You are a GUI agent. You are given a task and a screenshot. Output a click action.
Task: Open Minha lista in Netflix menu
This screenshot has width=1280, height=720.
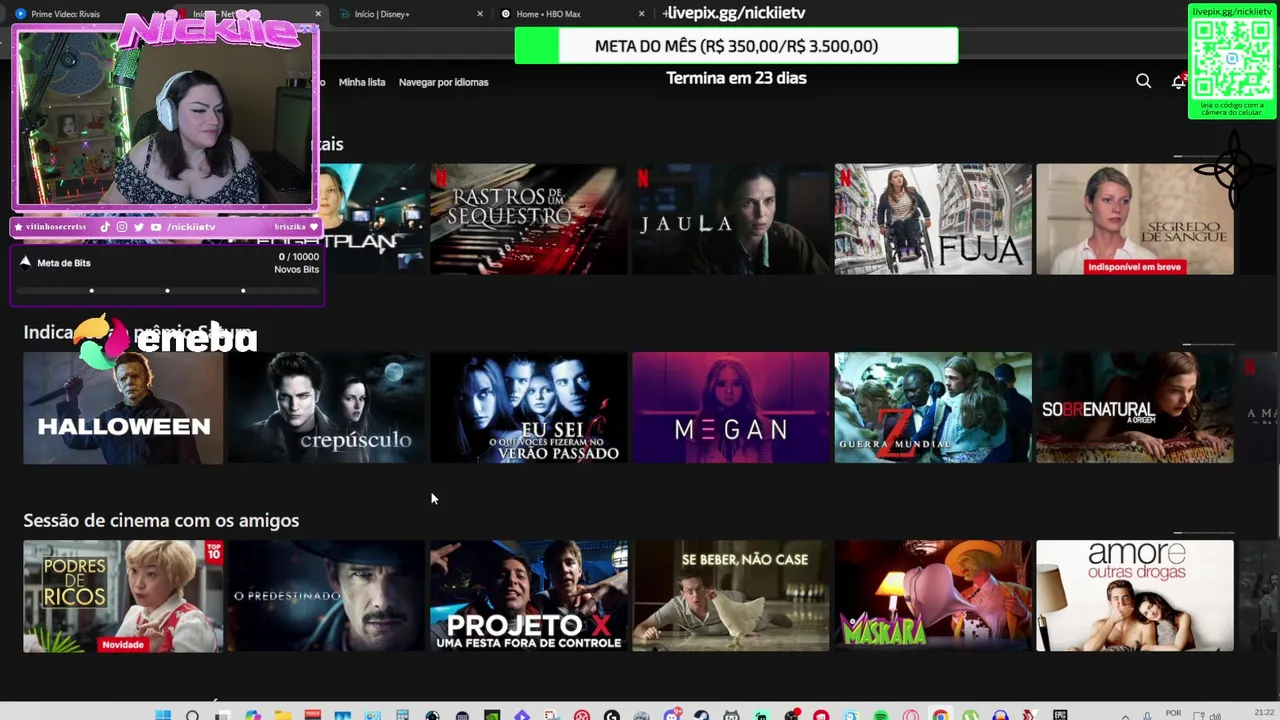tap(362, 82)
